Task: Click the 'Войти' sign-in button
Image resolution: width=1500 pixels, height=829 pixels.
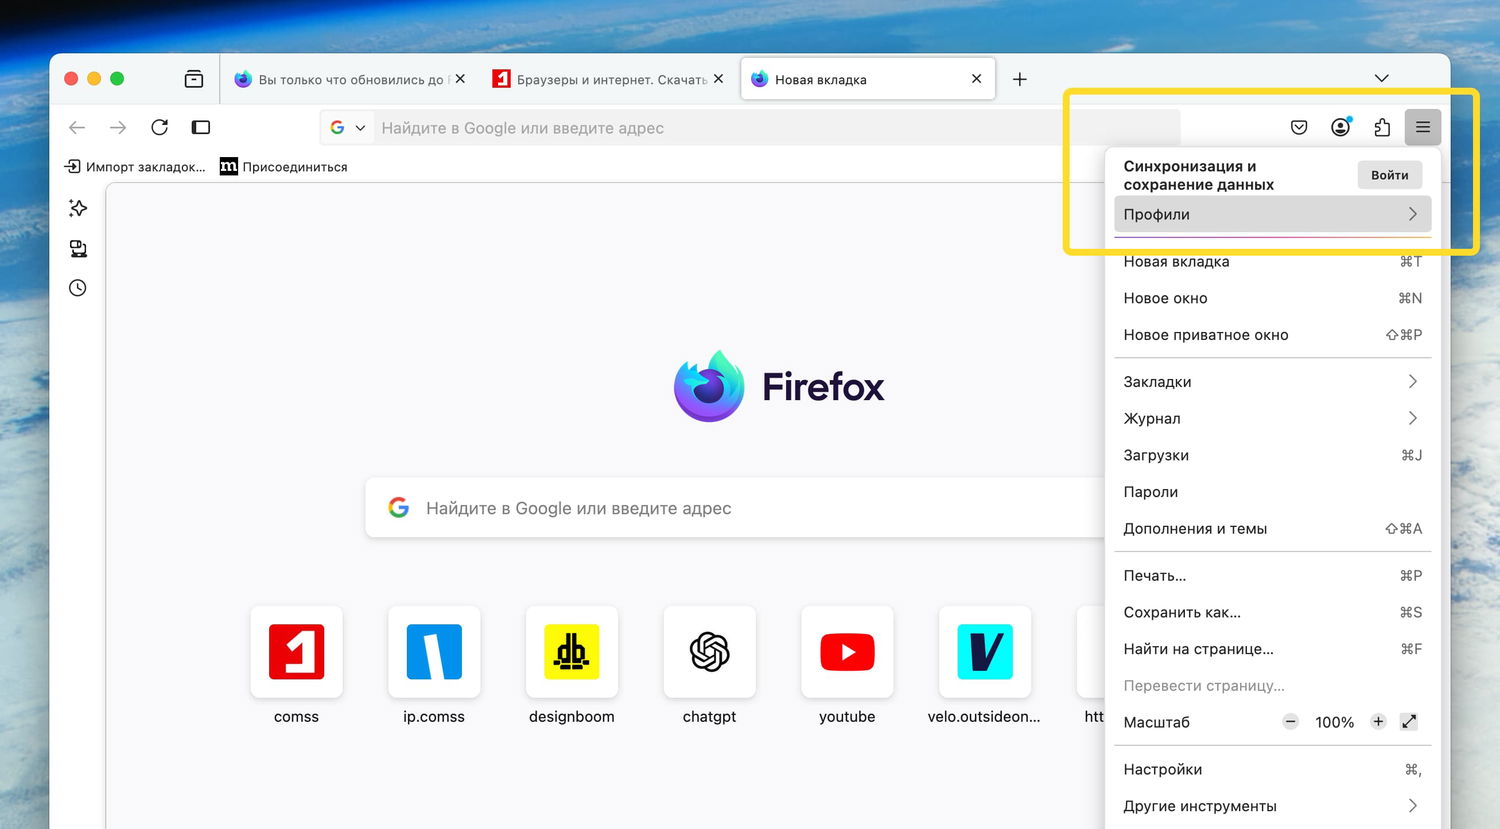Action: click(x=1390, y=175)
